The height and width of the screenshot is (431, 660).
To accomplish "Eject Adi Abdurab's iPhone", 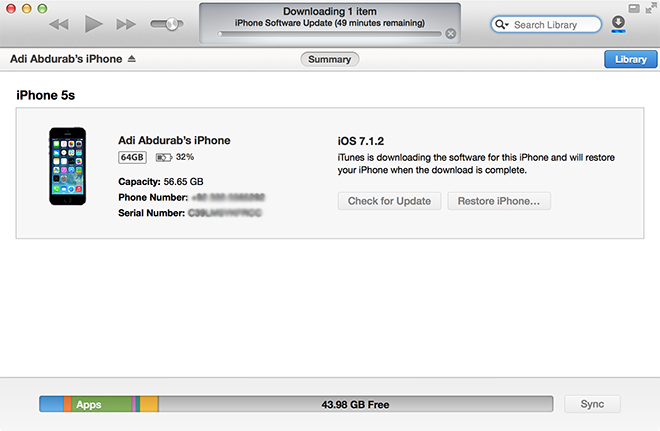I will click(x=132, y=59).
